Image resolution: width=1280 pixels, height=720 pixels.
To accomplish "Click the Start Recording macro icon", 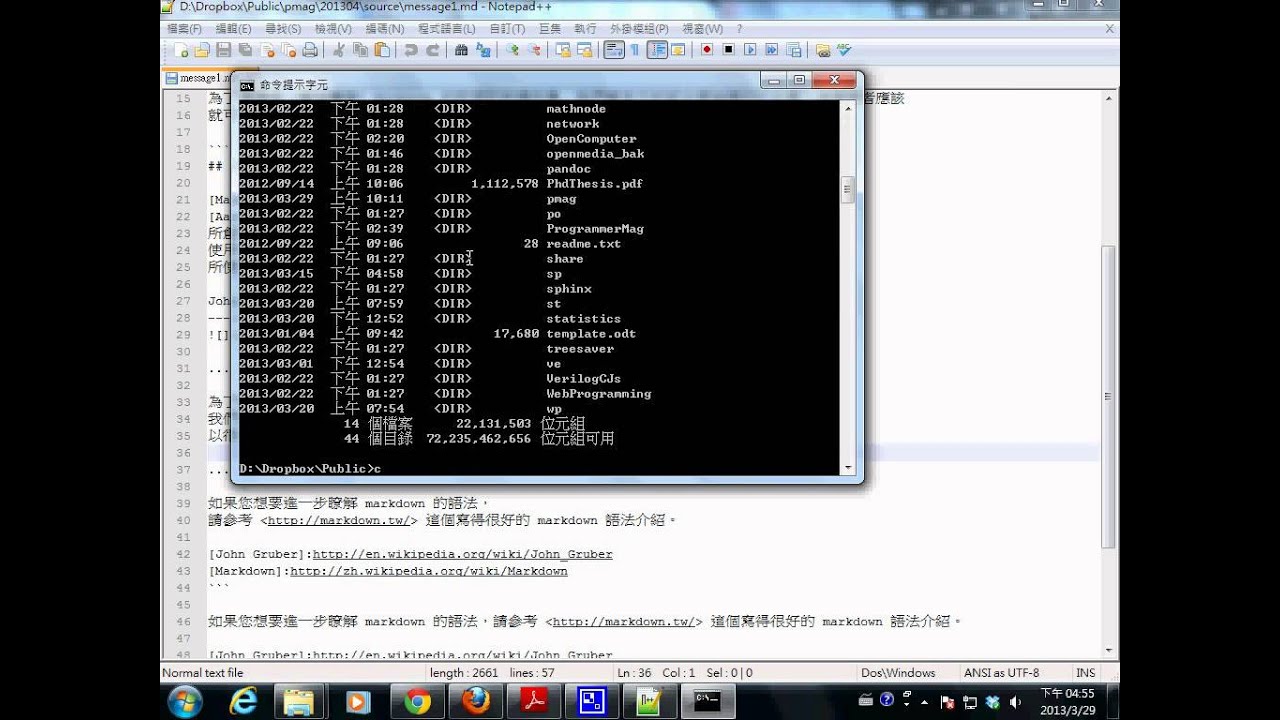I will pyautogui.click(x=707, y=50).
